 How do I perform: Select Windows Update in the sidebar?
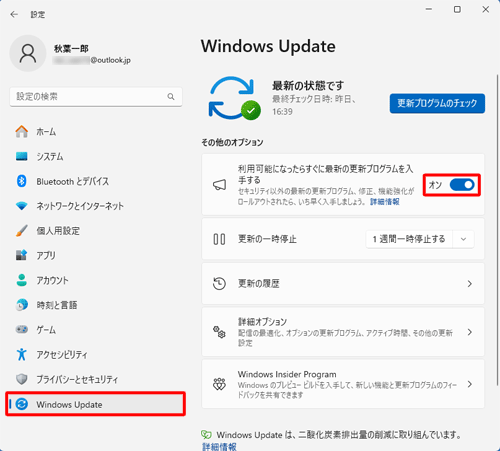[x=96, y=404]
